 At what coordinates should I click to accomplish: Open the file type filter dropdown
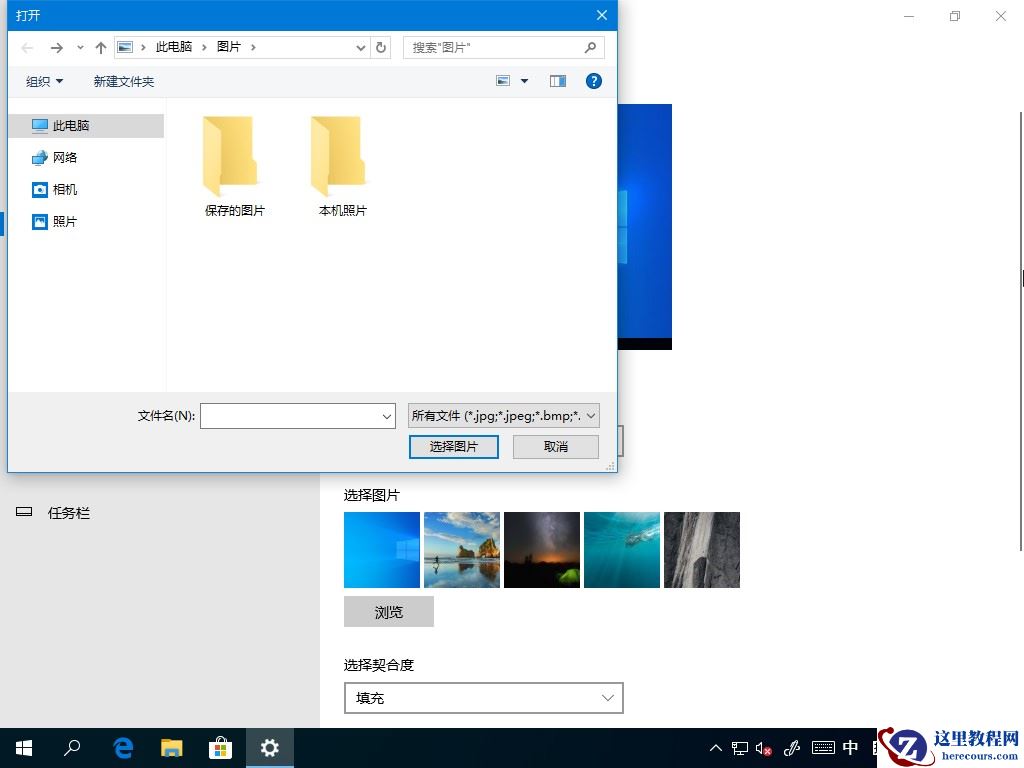[x=502, y=415]
